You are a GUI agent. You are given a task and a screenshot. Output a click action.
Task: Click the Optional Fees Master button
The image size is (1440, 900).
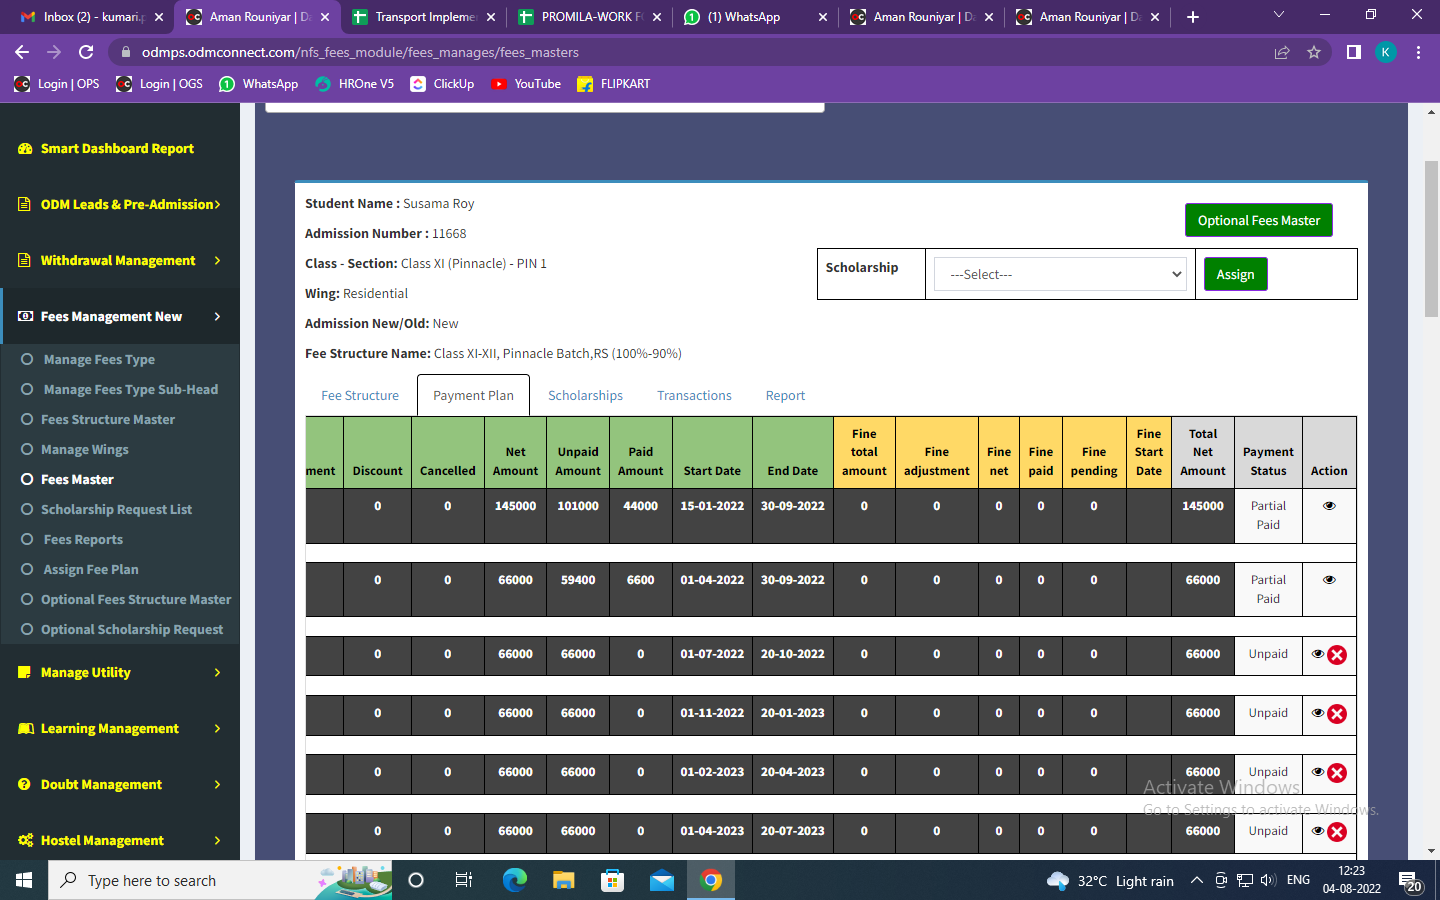pos(1258,220)
